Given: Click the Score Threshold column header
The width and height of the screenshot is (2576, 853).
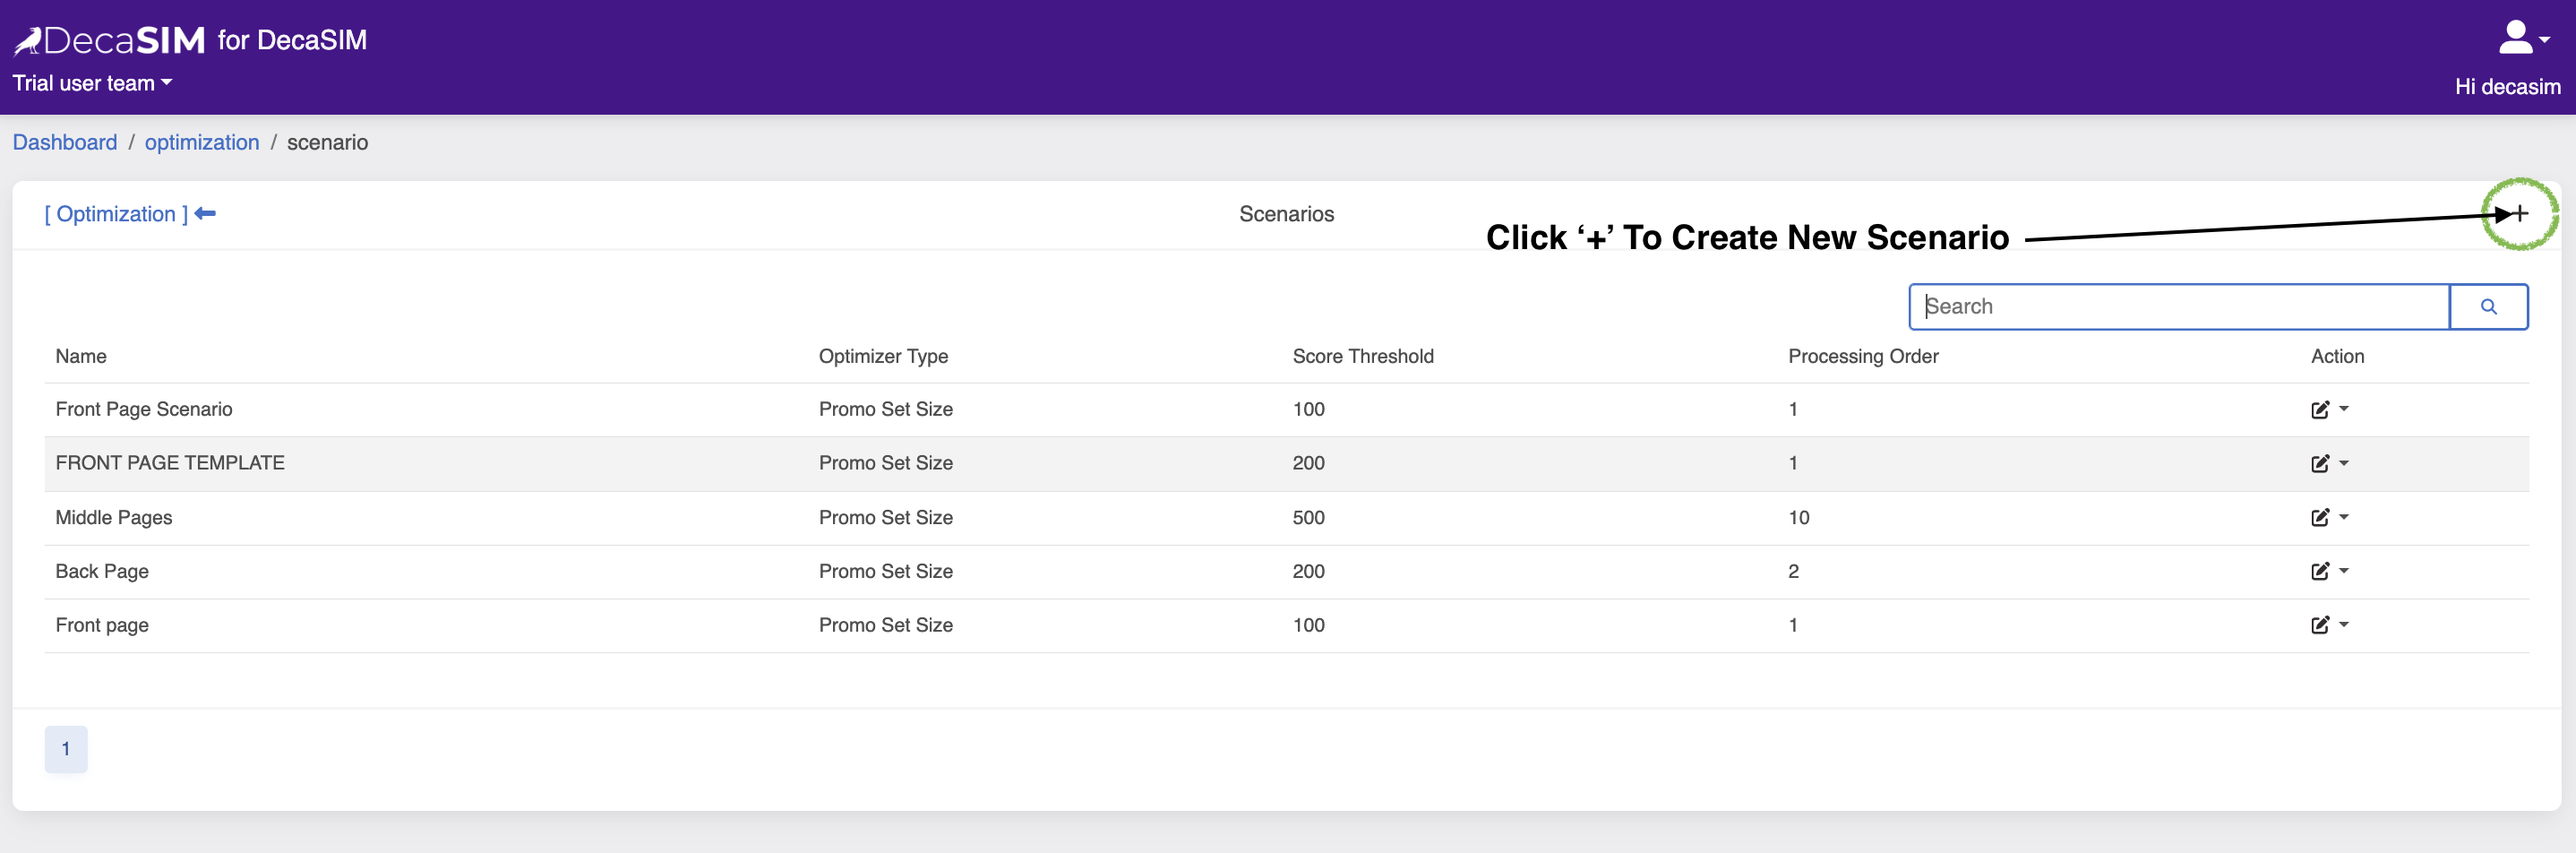Looking at the screenshot, I should tap(1362, 356).
